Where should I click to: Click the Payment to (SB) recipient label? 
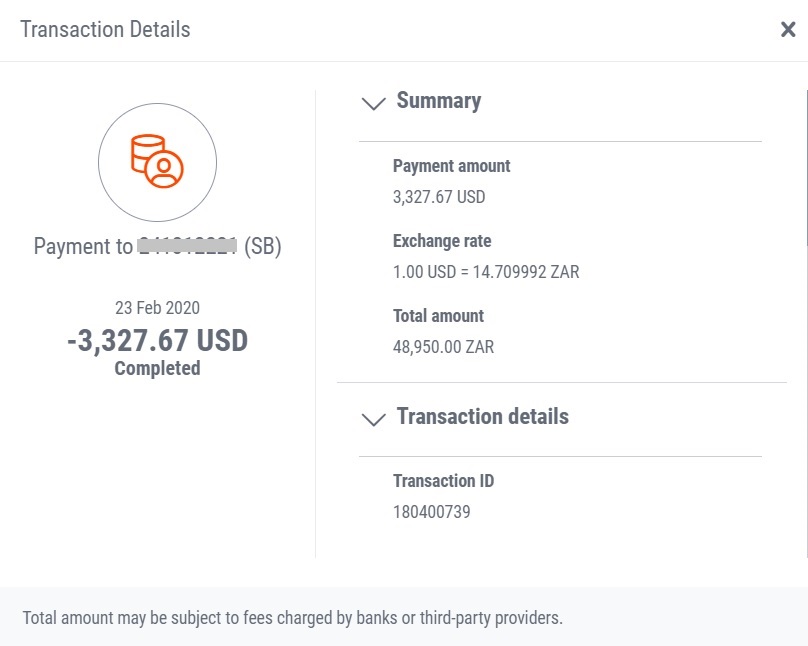point(157,246)
